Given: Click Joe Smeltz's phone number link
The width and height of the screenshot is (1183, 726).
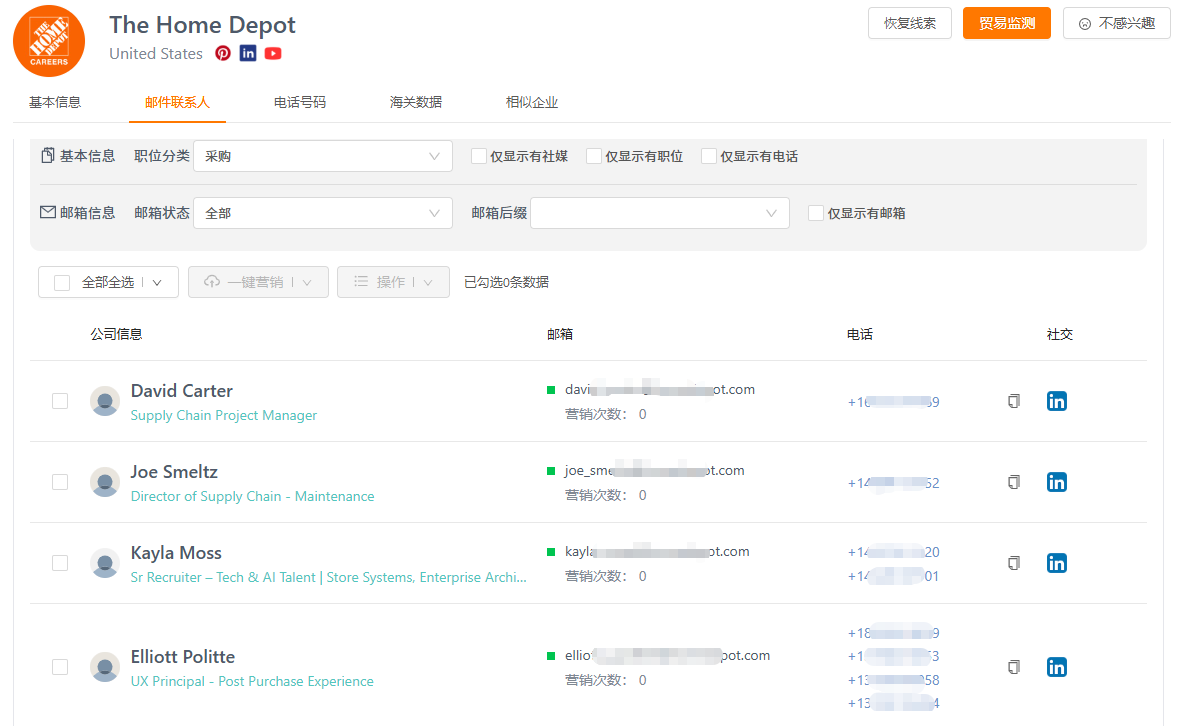Looking at the screenshot, I should (x=893, y=483).
